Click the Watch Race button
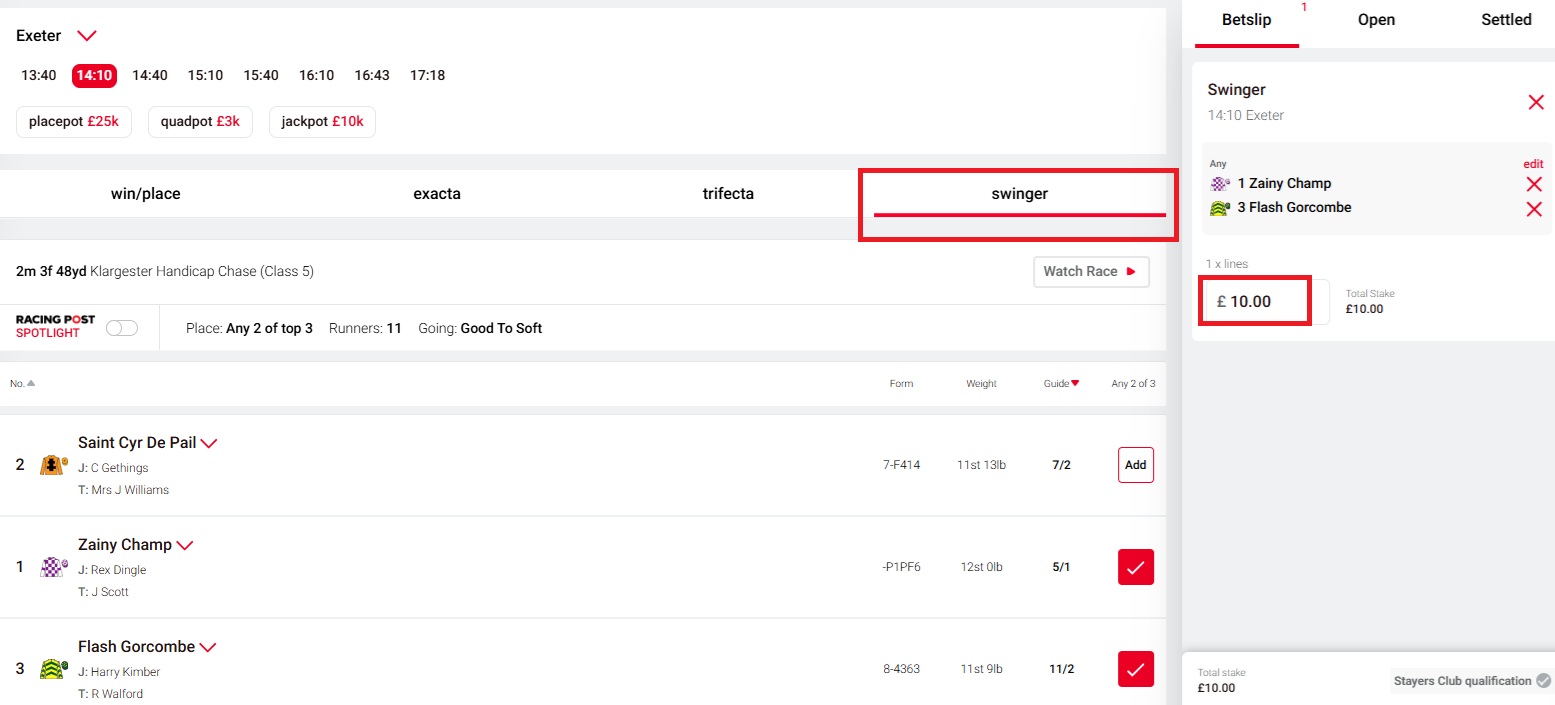 (x=1090, y=272)
